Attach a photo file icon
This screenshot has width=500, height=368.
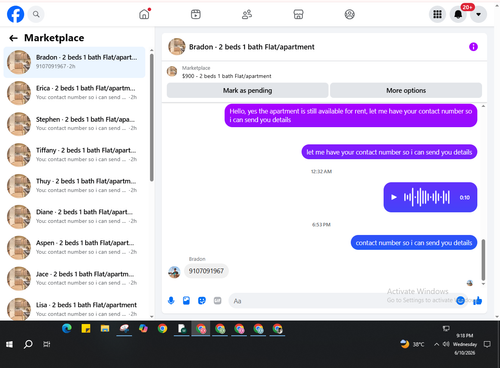tap(186, 301)
